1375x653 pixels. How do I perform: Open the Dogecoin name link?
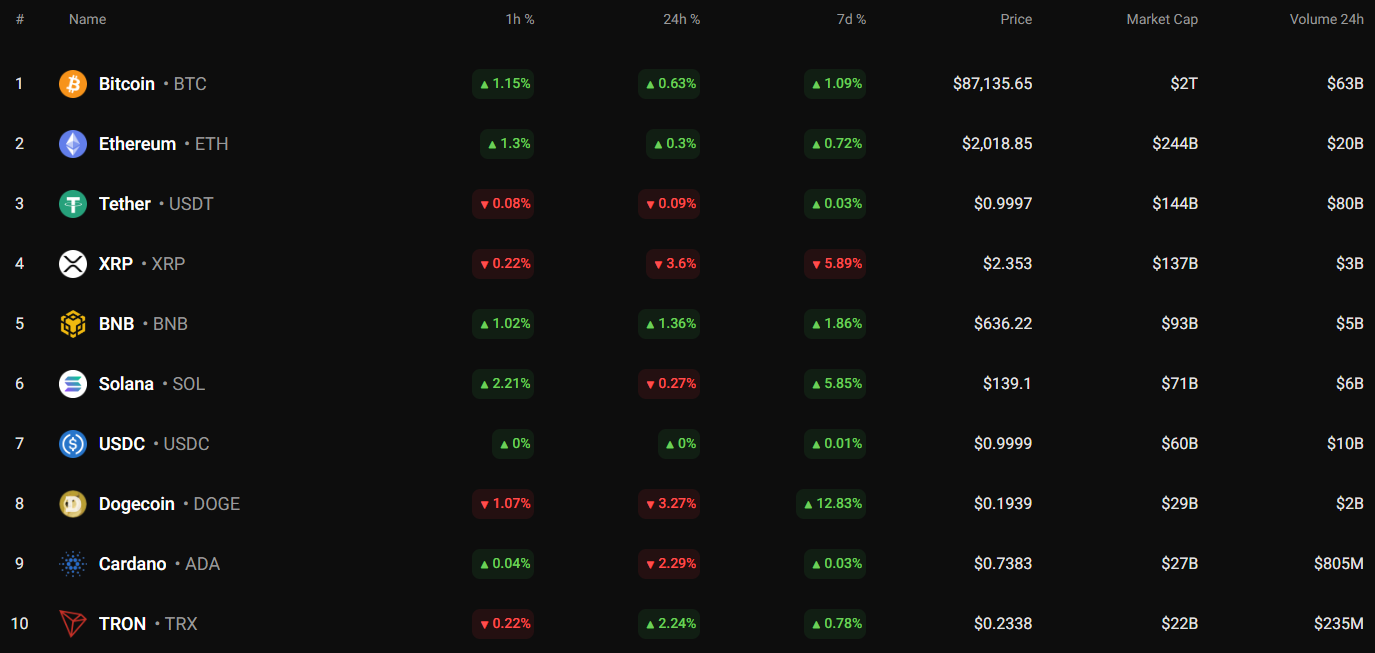click(x=137, y=504)
